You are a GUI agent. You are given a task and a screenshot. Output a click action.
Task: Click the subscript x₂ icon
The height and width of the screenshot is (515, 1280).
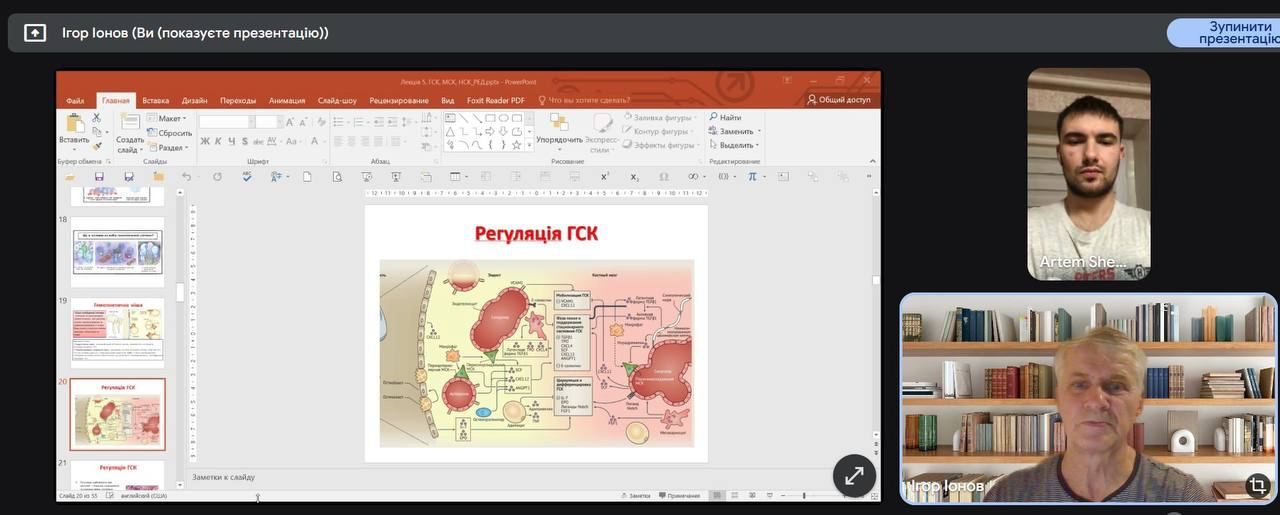(x=634, y=176)
